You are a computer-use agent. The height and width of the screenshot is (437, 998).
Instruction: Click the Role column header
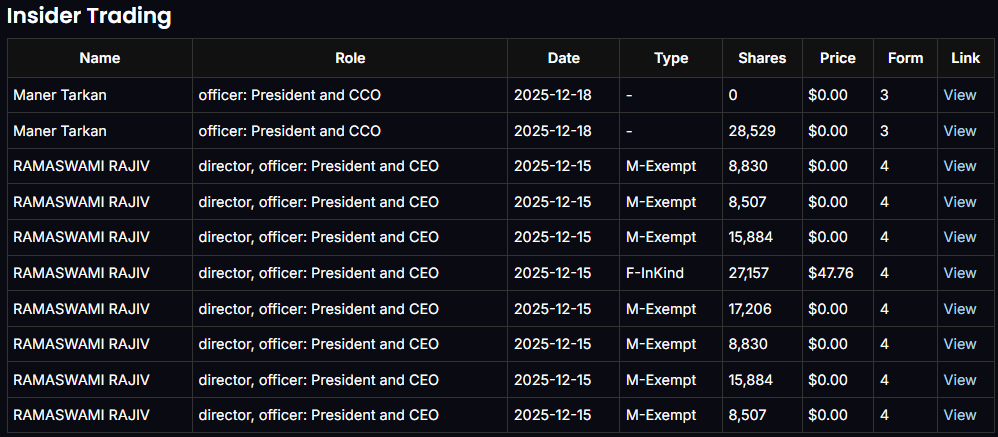tap(350, 58)
